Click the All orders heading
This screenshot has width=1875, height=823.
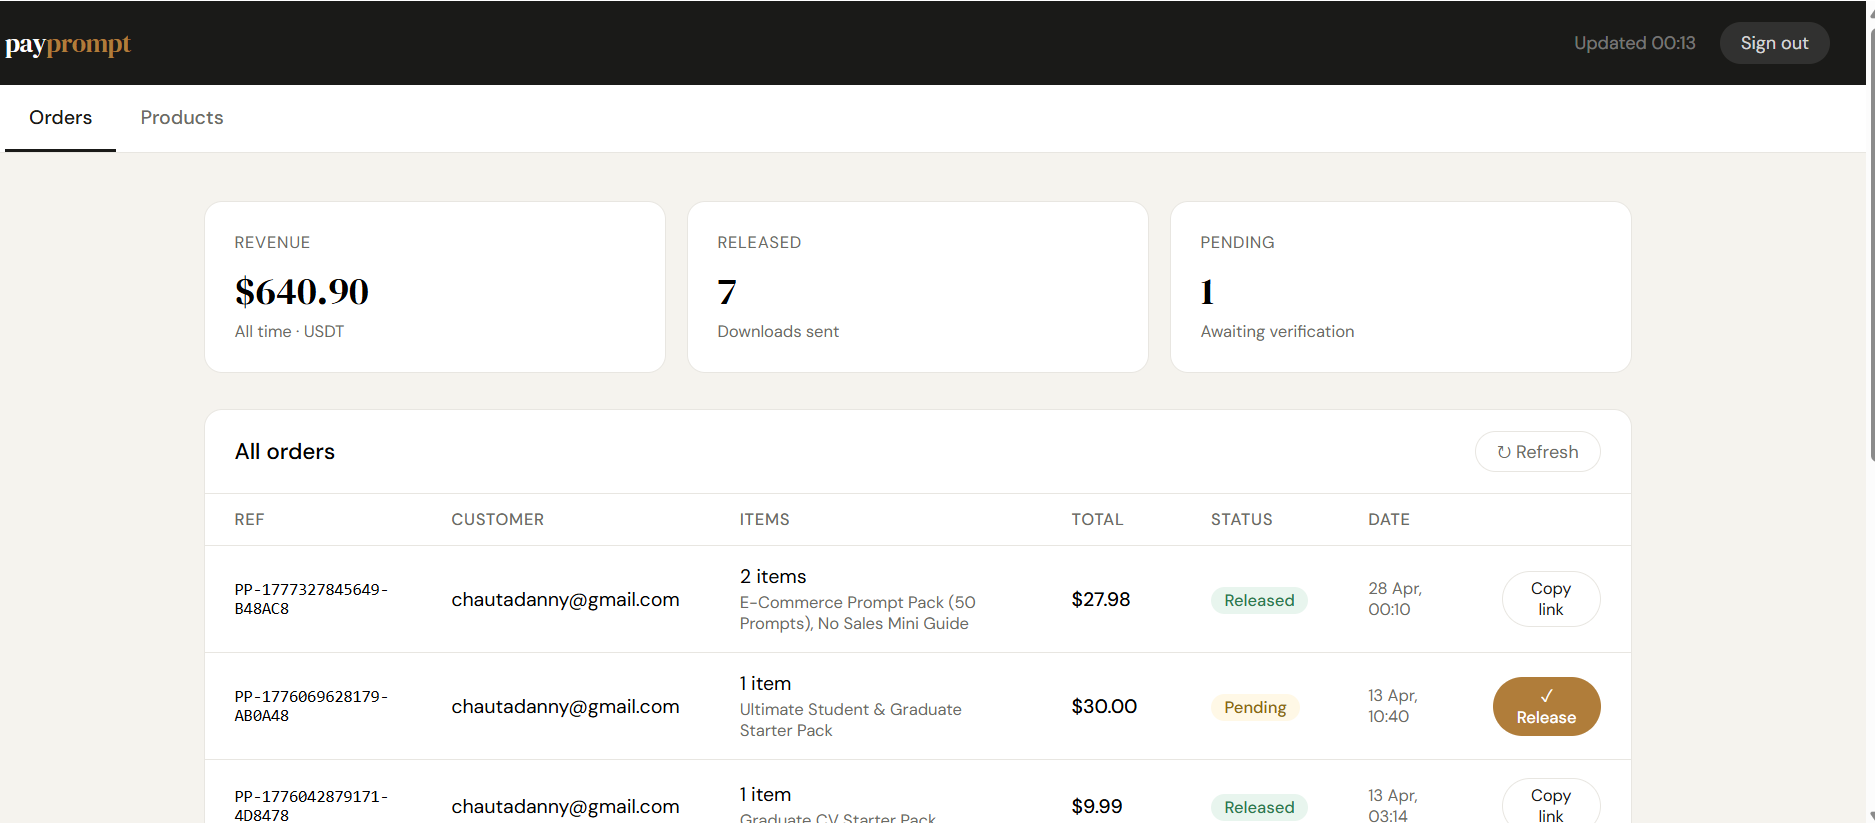pos(284,452)
